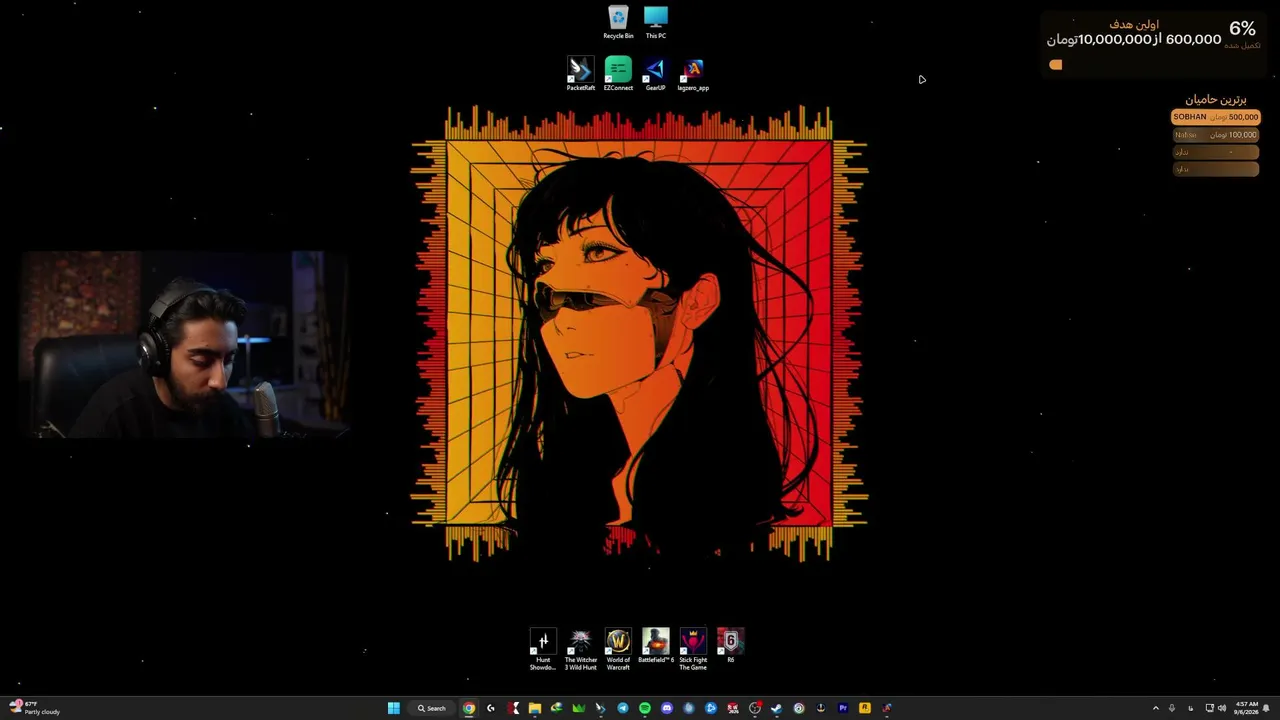Click the microphone icon in system tray
Image resolution: width=1280 pixels, height=720 pixels.
pyautogui.click(x=1172, y=708)
